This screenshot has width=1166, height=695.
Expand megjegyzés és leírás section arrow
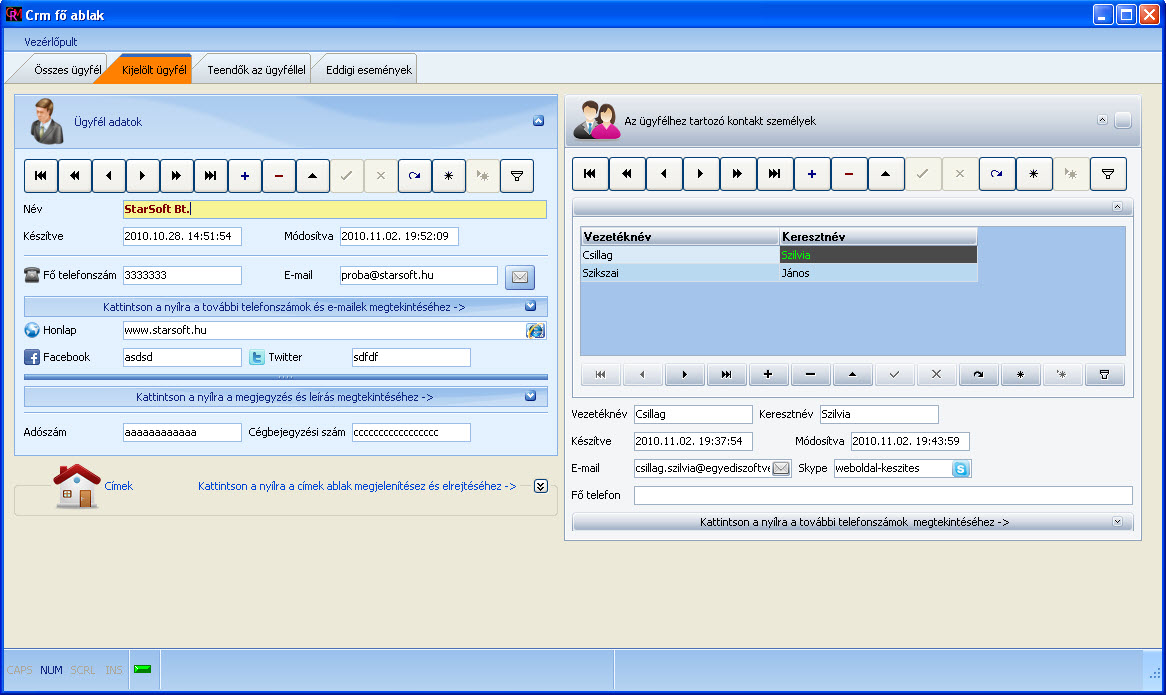click(x=530, y=396)
